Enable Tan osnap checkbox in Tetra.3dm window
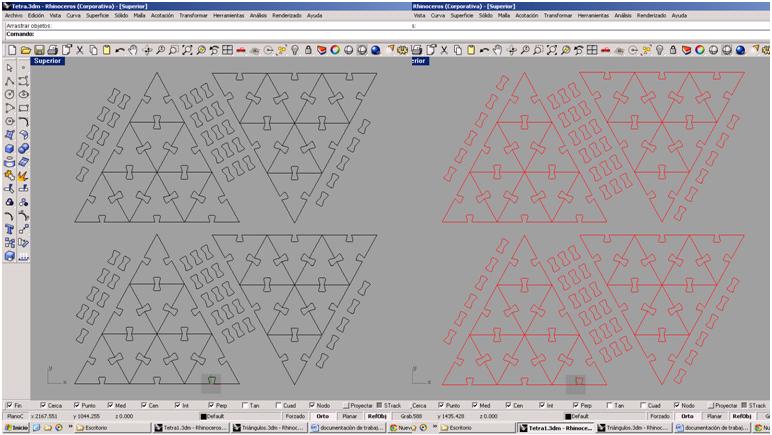Screen dimensions: 772x435 click(x=245, y=405)
